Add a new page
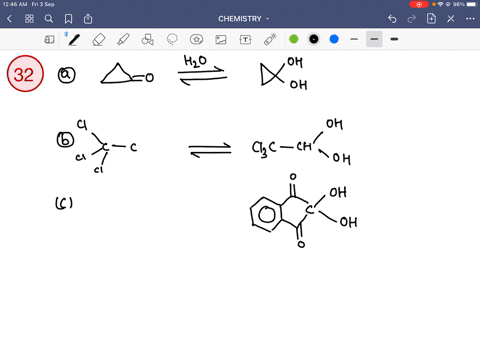Screen dimensions: 480x360 pyautogui.click(x=431, y=19)
